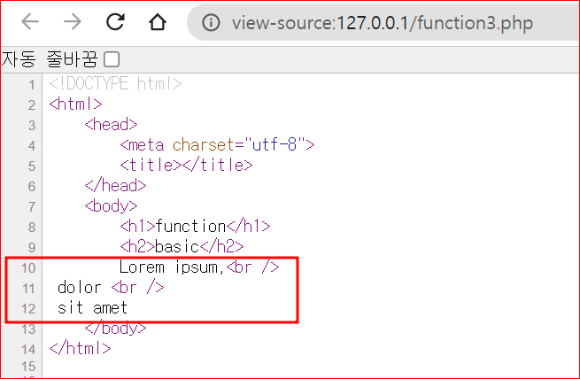
Task: Click the 'dolor' text on line 11
Action: click(x=79, y=287)
